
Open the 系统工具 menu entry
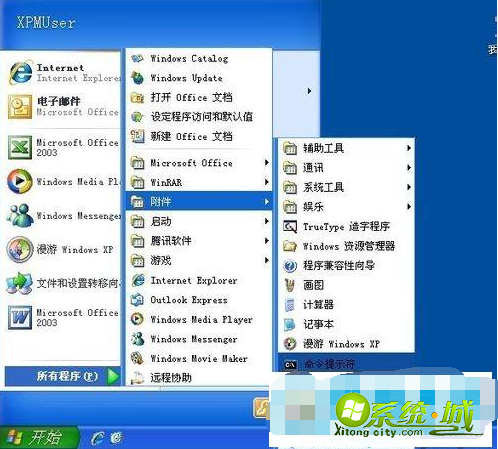[347, 187]
